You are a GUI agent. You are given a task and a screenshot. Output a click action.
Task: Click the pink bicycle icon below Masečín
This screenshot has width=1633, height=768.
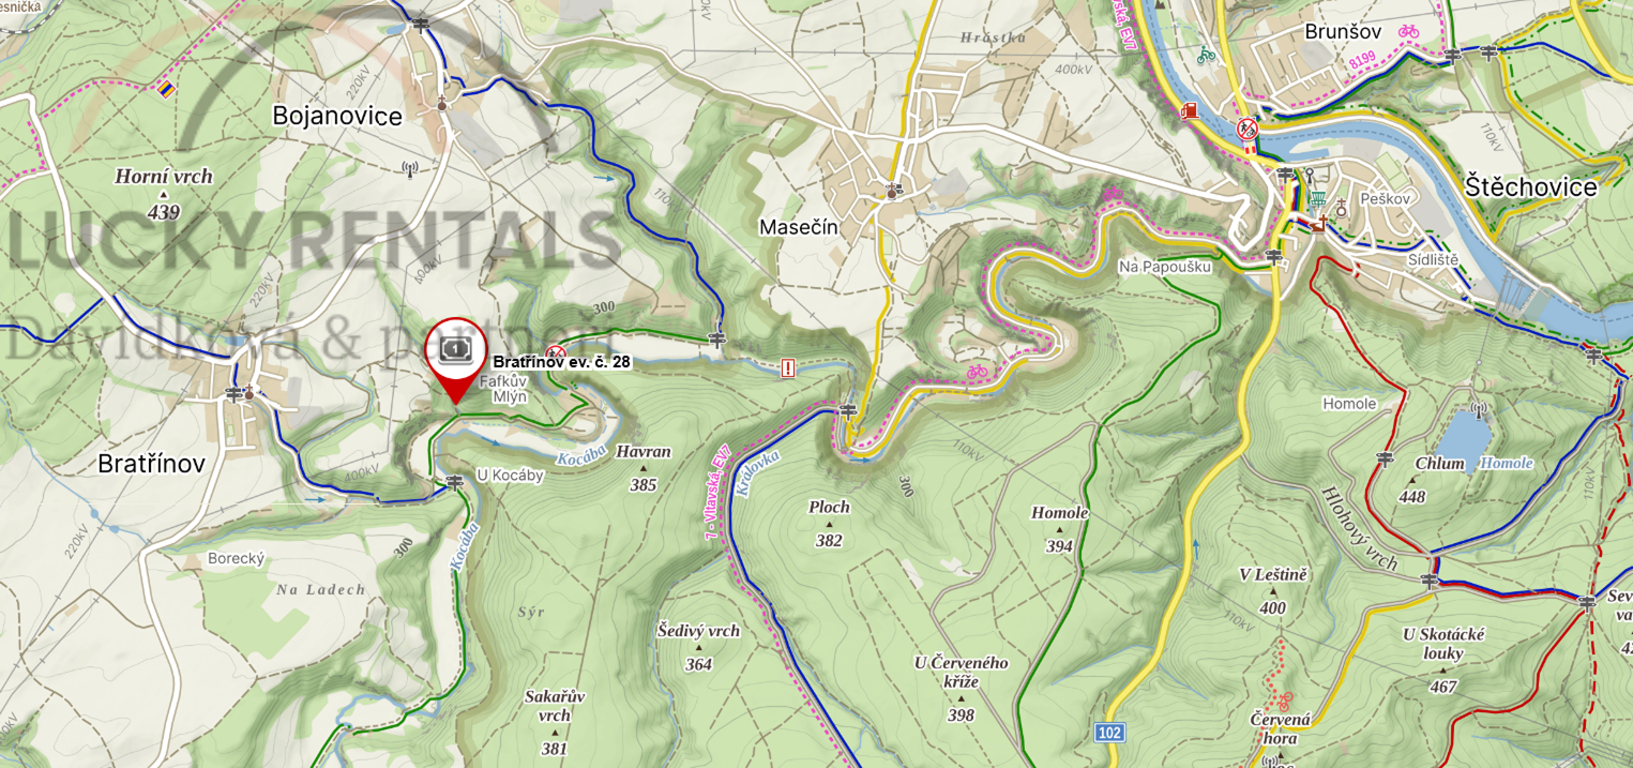[x=977, y=371]
